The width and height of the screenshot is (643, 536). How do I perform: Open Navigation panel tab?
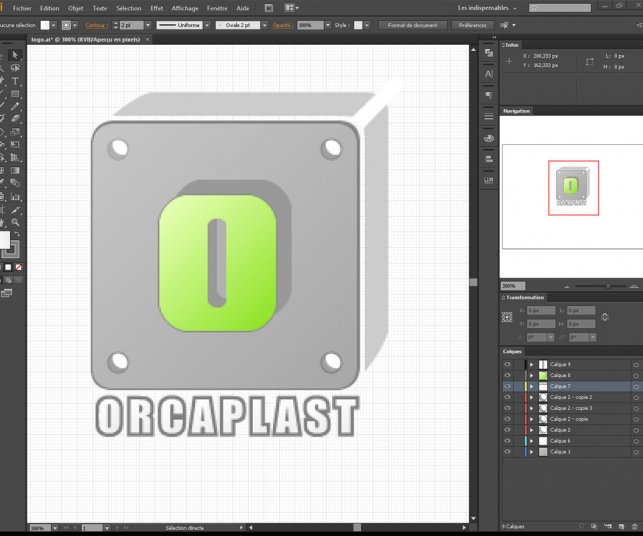coord(517,111)
